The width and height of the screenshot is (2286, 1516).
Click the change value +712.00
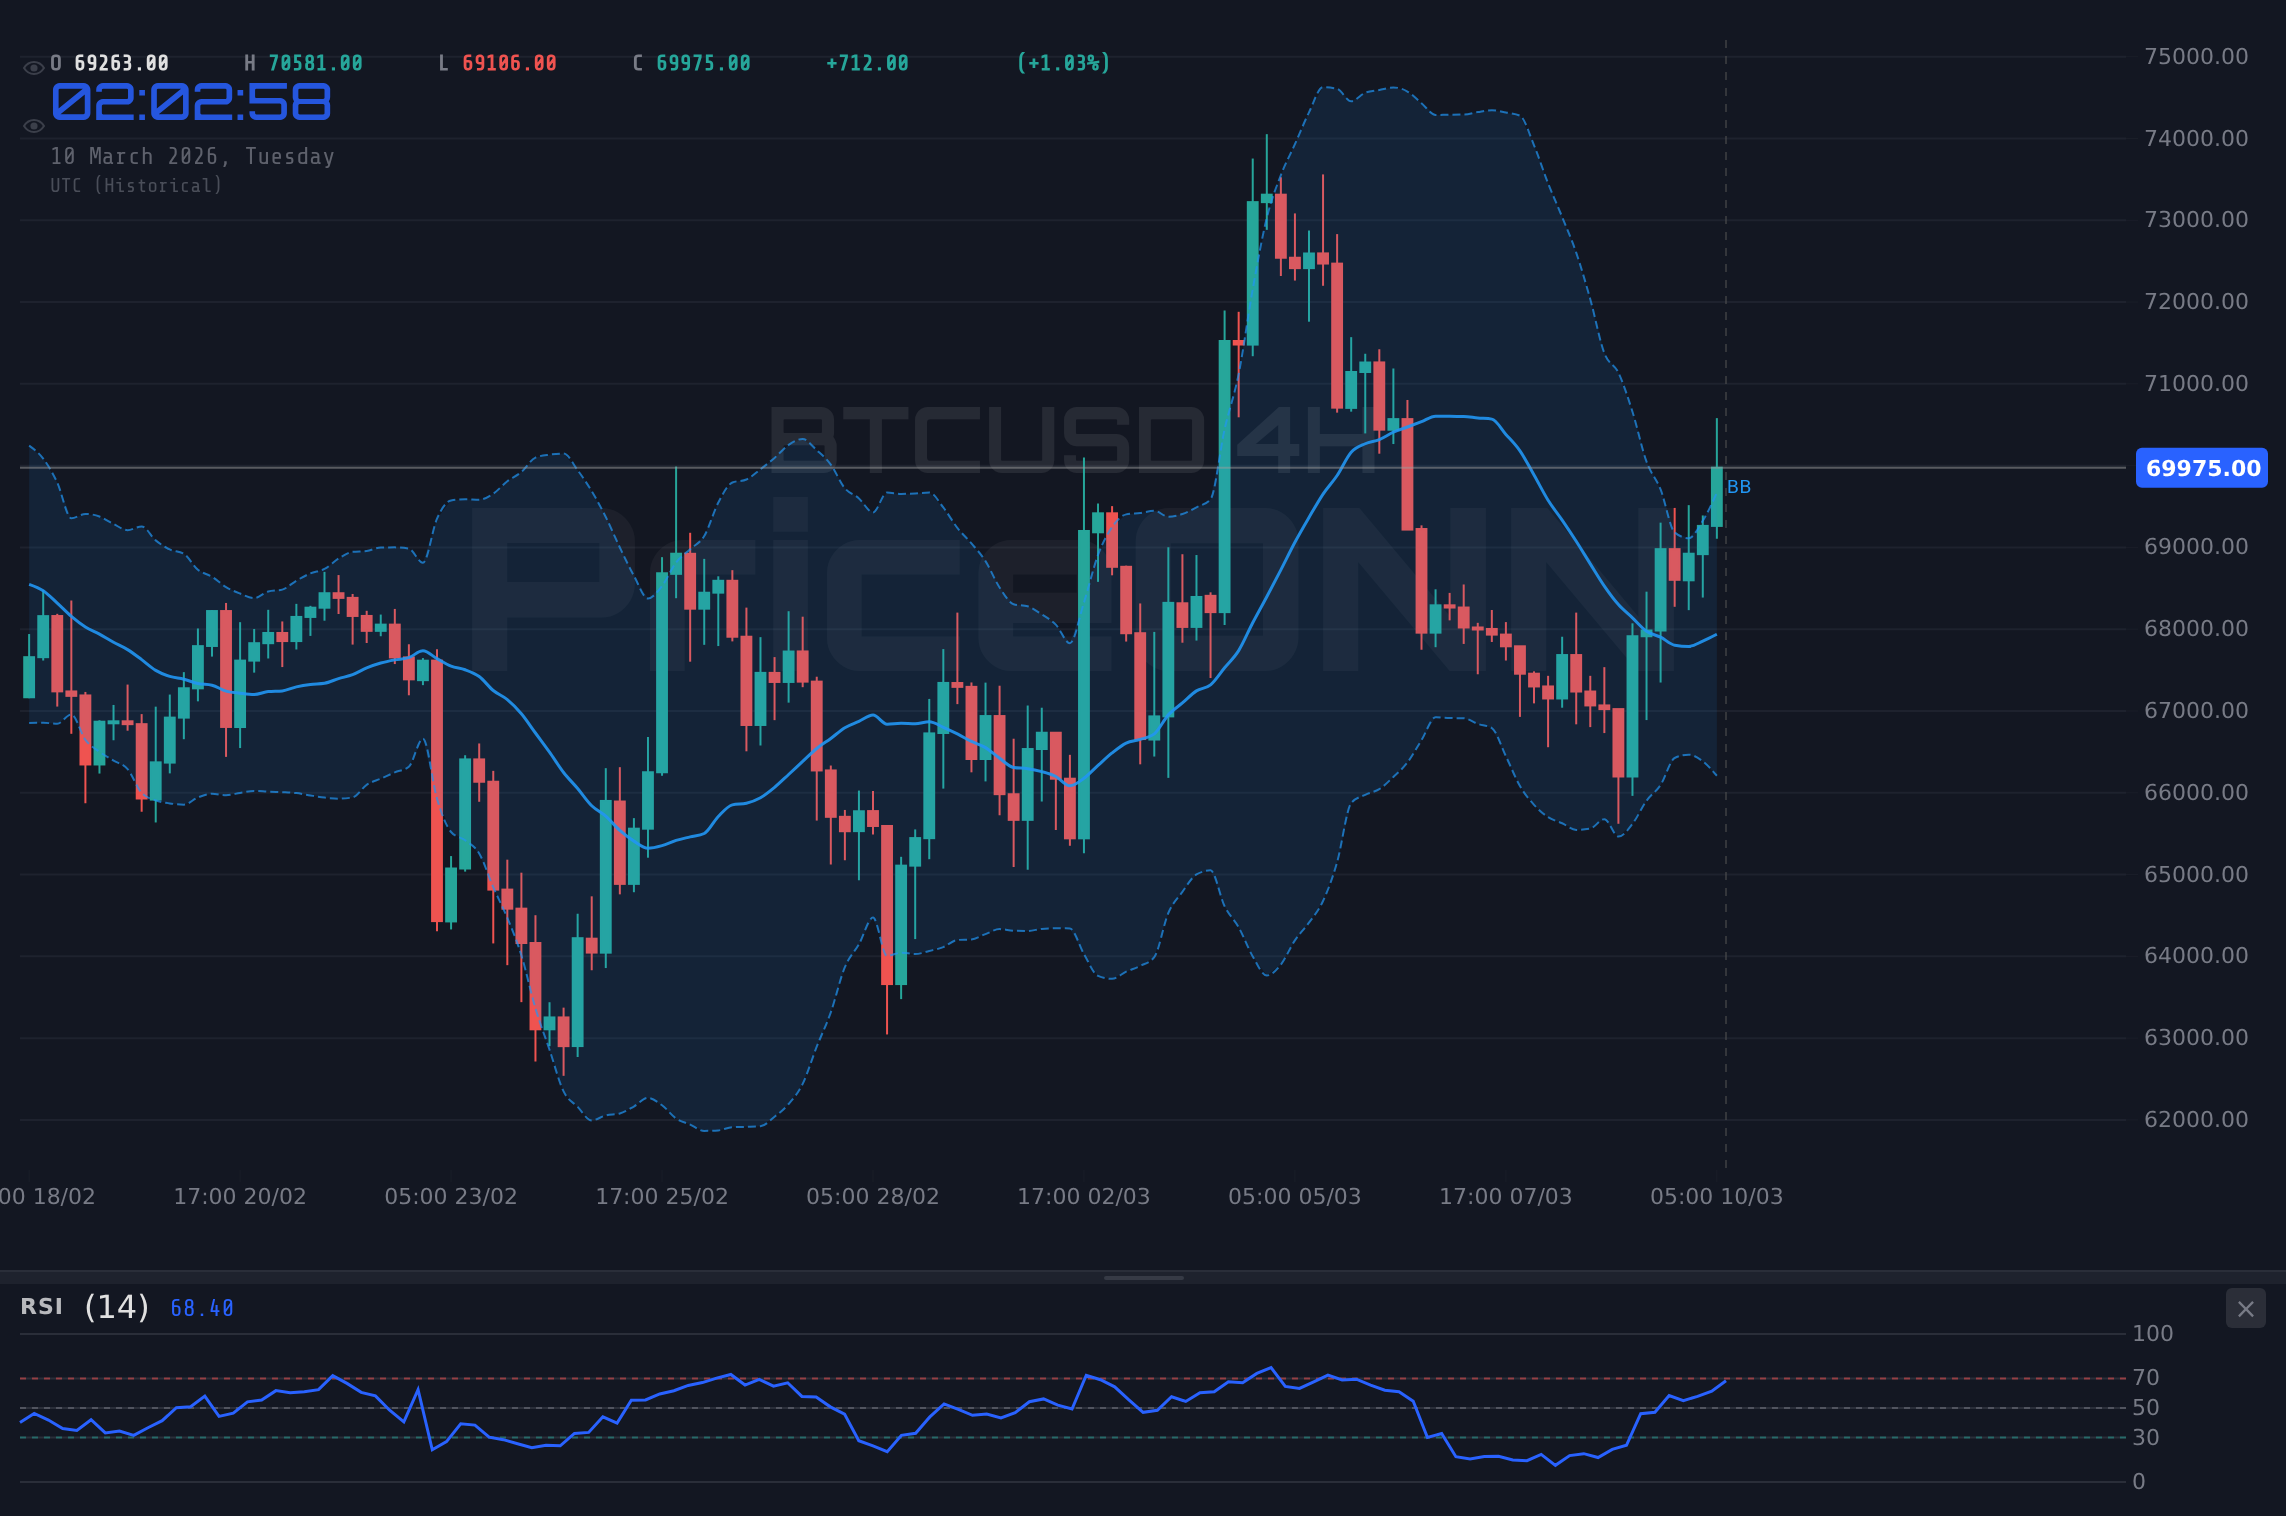(x=867, y=63)
